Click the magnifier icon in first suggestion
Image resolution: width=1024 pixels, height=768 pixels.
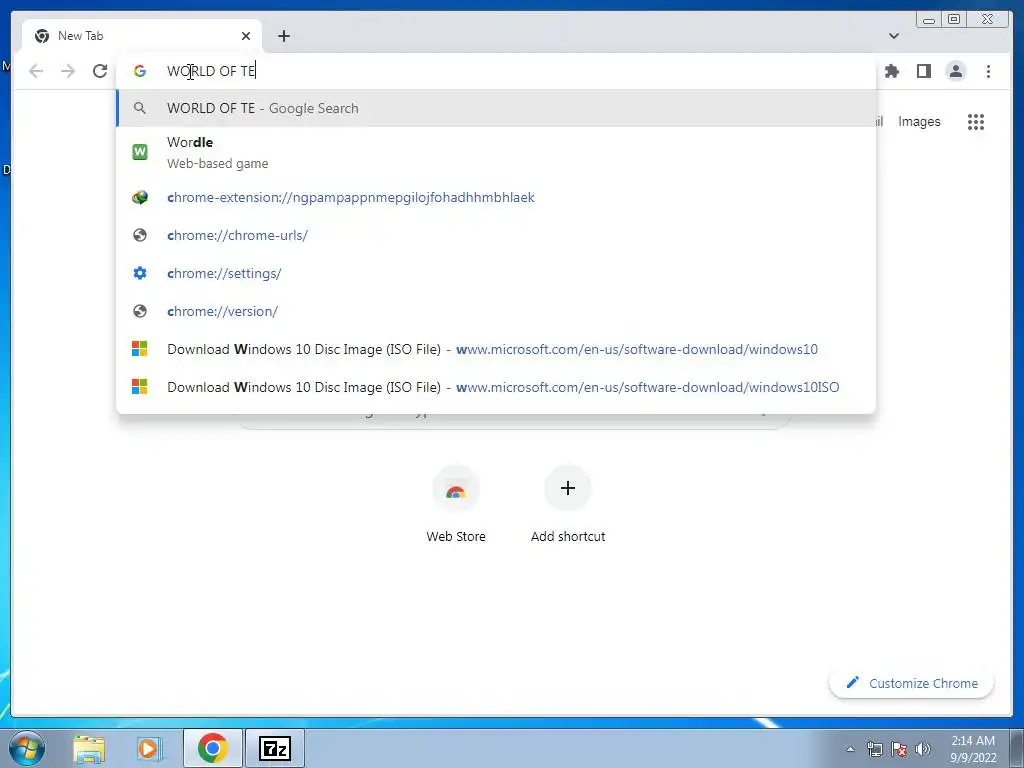coord(140,108)
